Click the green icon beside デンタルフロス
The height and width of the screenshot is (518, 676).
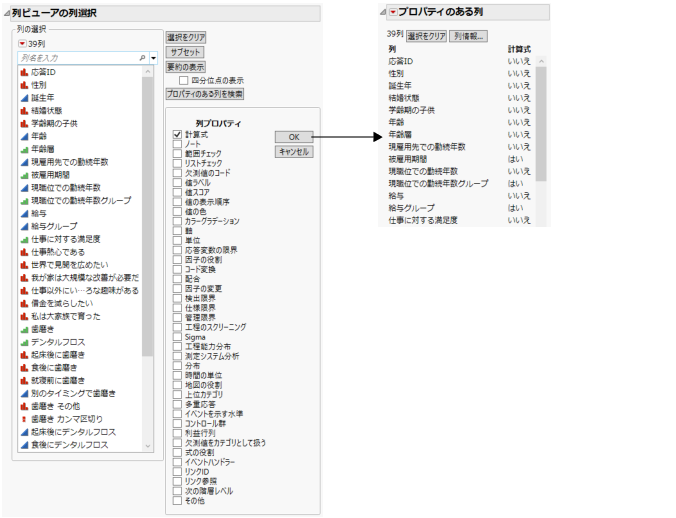coord(25,342)
